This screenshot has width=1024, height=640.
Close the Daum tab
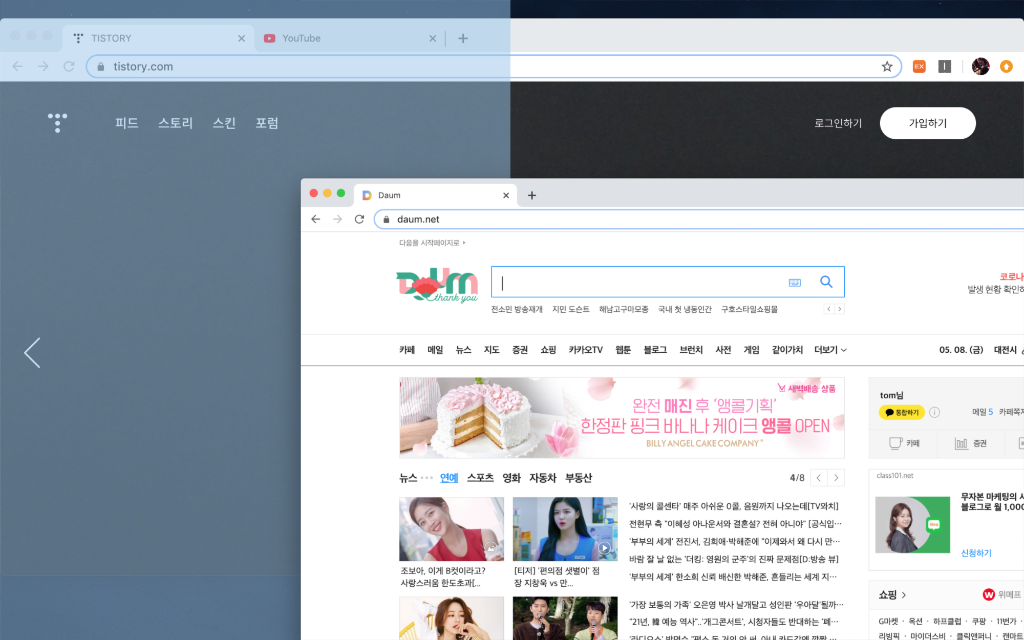coord(506,195)
